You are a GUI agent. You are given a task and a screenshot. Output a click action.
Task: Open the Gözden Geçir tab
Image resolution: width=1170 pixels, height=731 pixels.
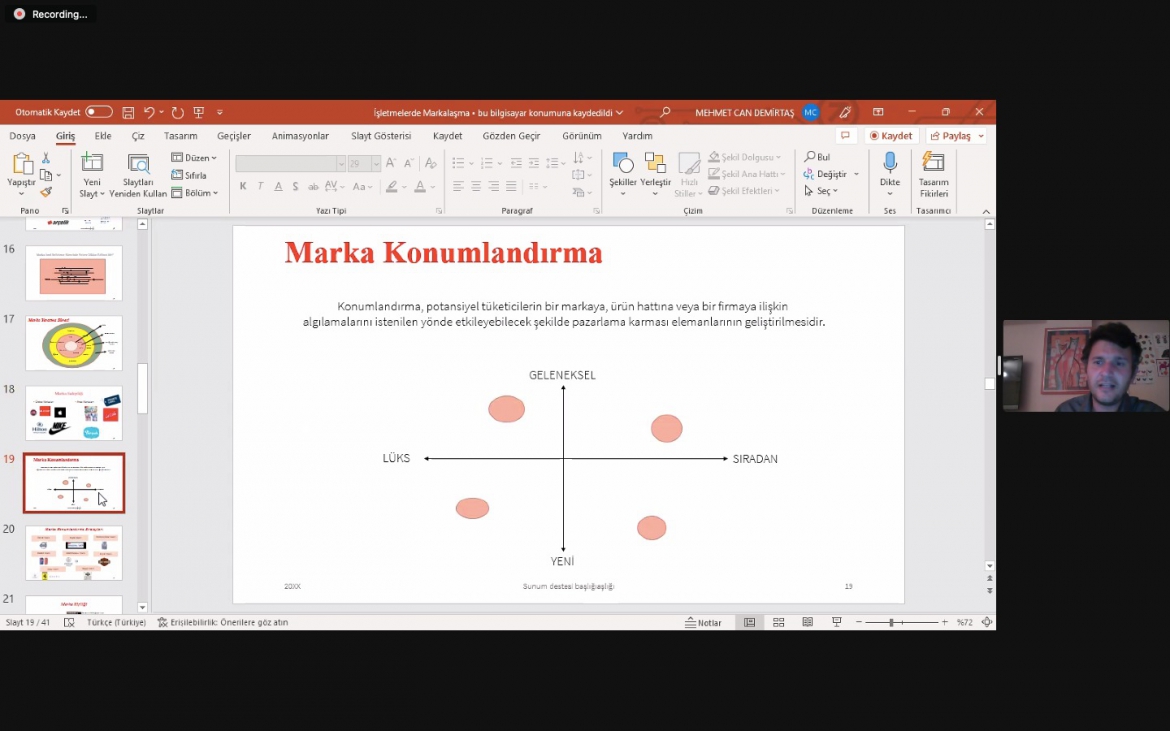click(511, 136)
